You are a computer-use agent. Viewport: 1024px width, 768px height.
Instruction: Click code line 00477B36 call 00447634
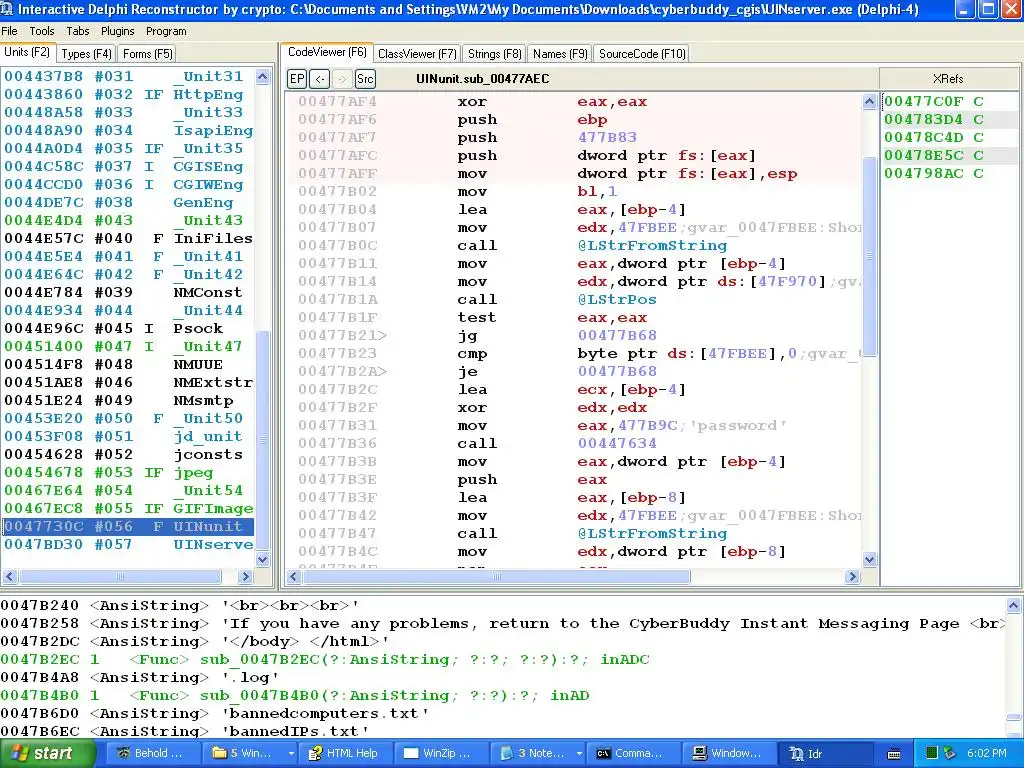tap(574, 443)
